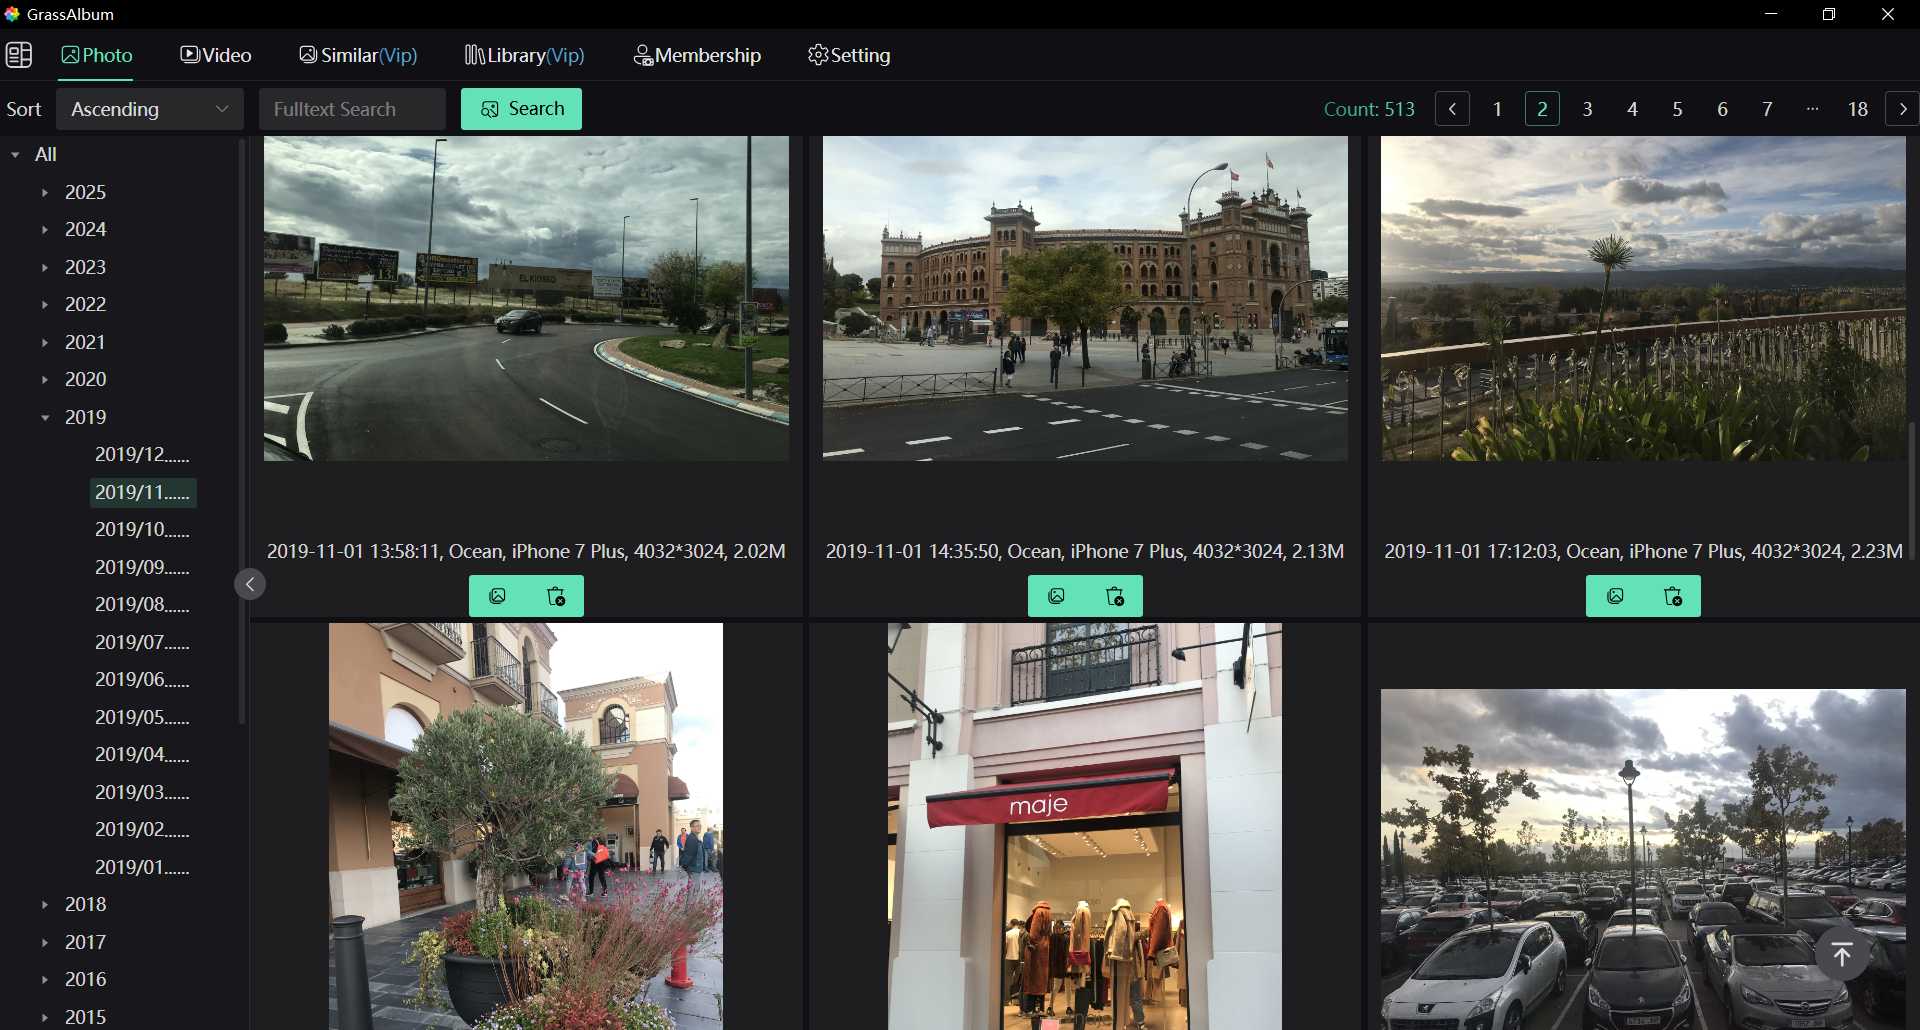Open the Video section icon
This screenshot has width=1920, height=1030.
coord(189,54)
